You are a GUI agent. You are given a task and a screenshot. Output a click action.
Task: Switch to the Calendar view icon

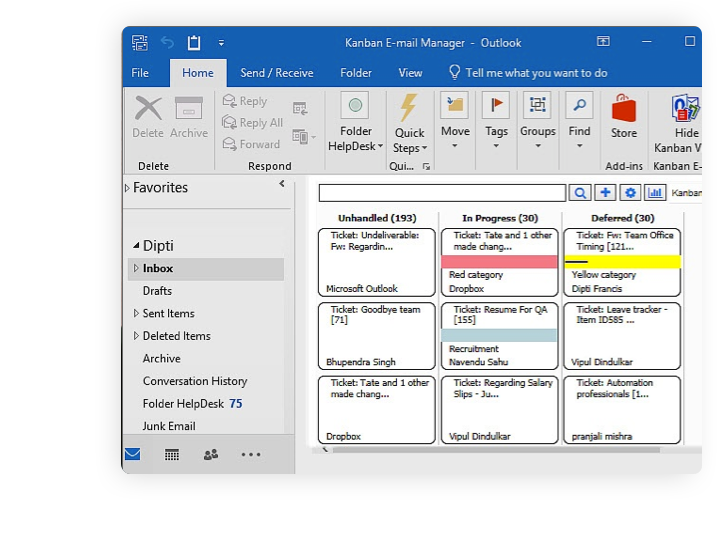(x=172, y=455)
